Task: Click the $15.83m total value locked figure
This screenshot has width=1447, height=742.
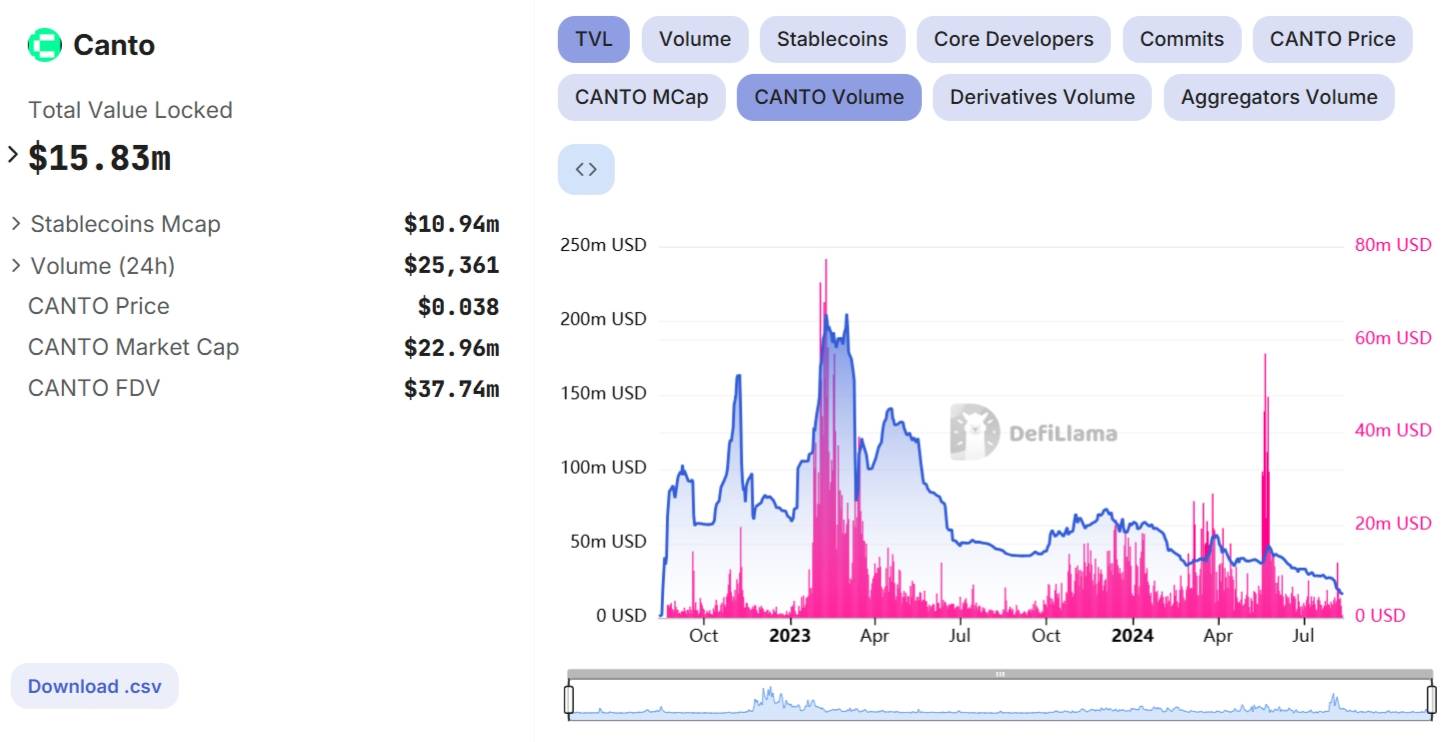Action: click(x=99, y=158)
